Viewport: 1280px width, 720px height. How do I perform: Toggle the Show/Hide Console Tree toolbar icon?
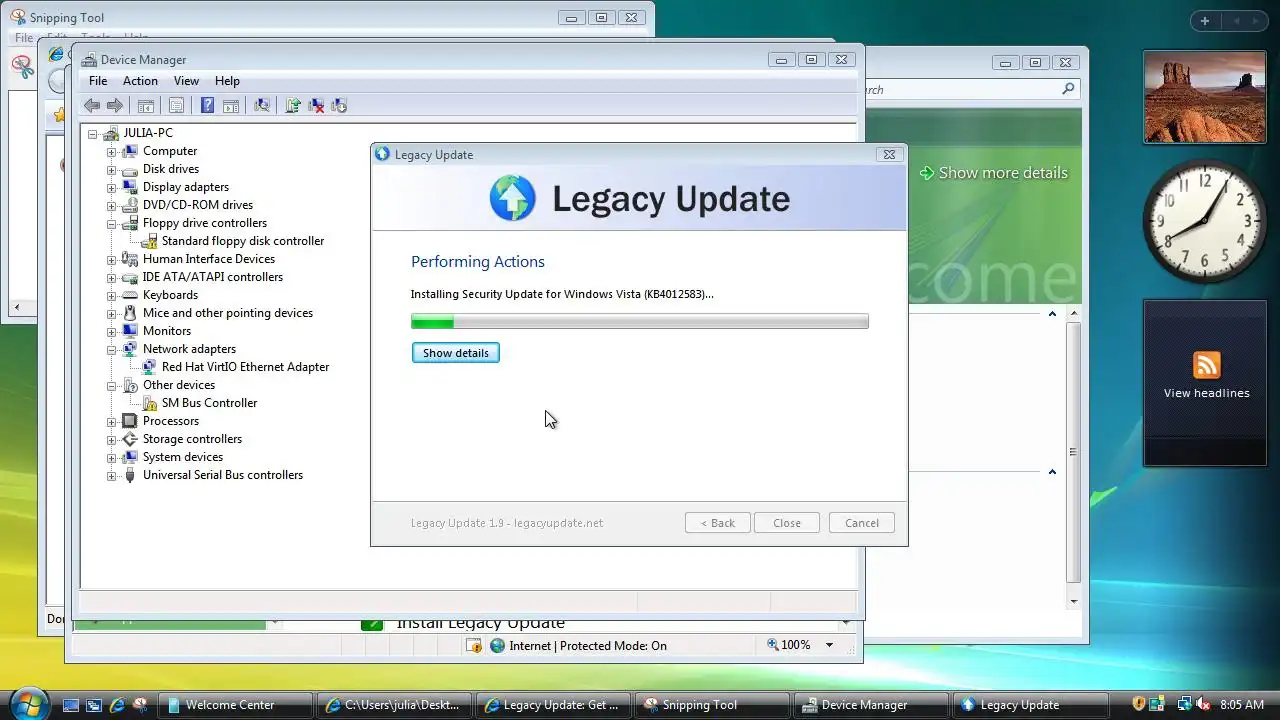click(146, 105)
